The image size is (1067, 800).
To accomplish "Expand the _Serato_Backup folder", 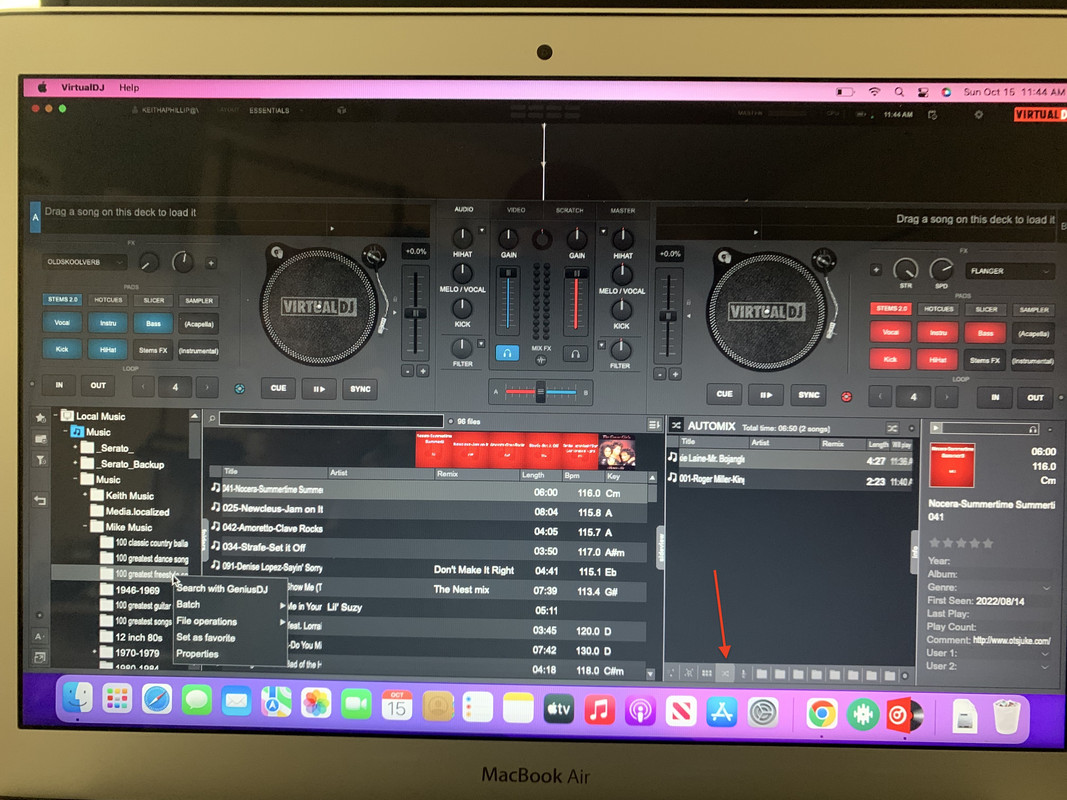I will pyautogui.click(x=76, y=463).
